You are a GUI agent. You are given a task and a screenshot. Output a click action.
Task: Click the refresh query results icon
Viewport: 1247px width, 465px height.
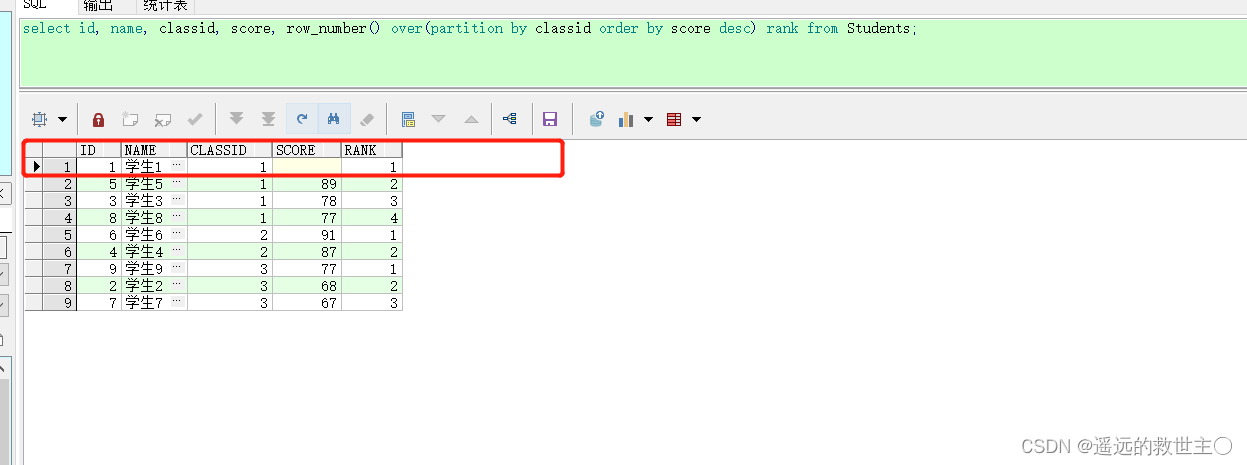coord(301,119)
